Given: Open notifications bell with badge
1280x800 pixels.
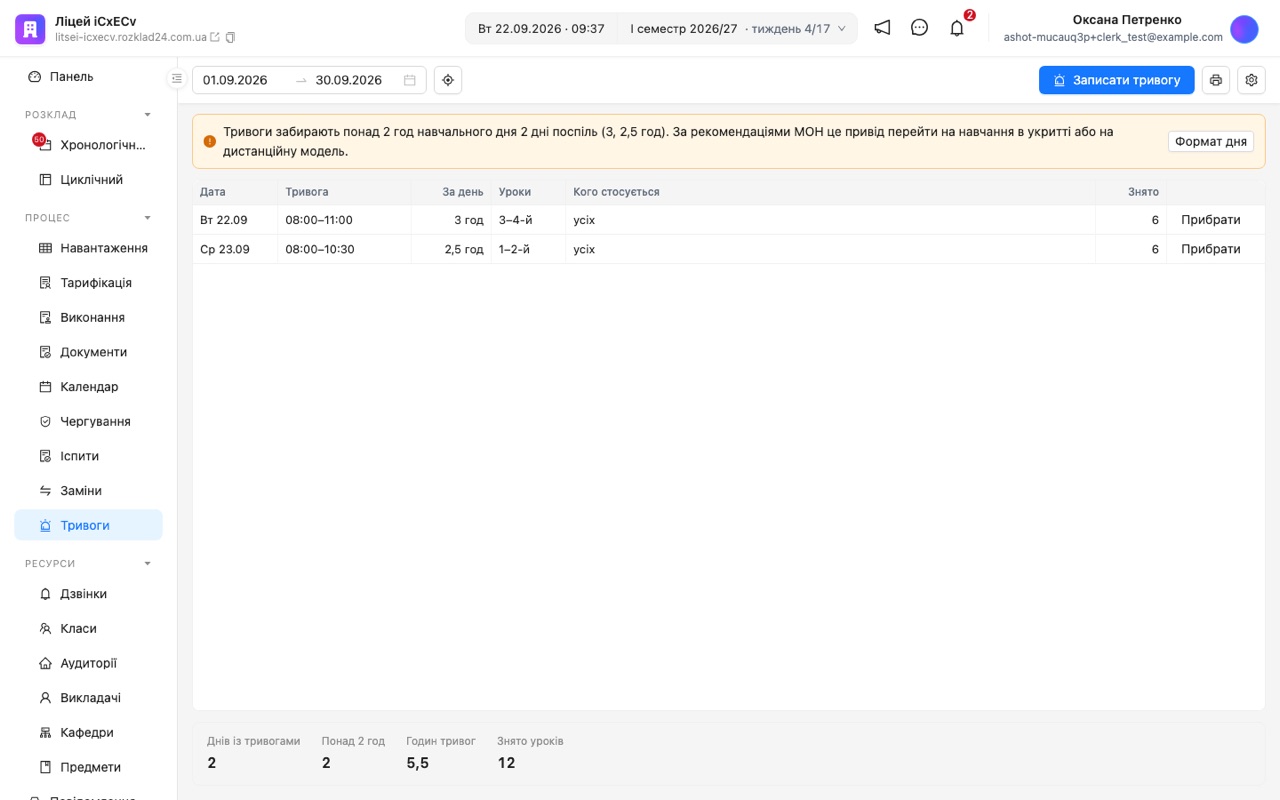Looking at the screenshot, I should pos(957,28).
